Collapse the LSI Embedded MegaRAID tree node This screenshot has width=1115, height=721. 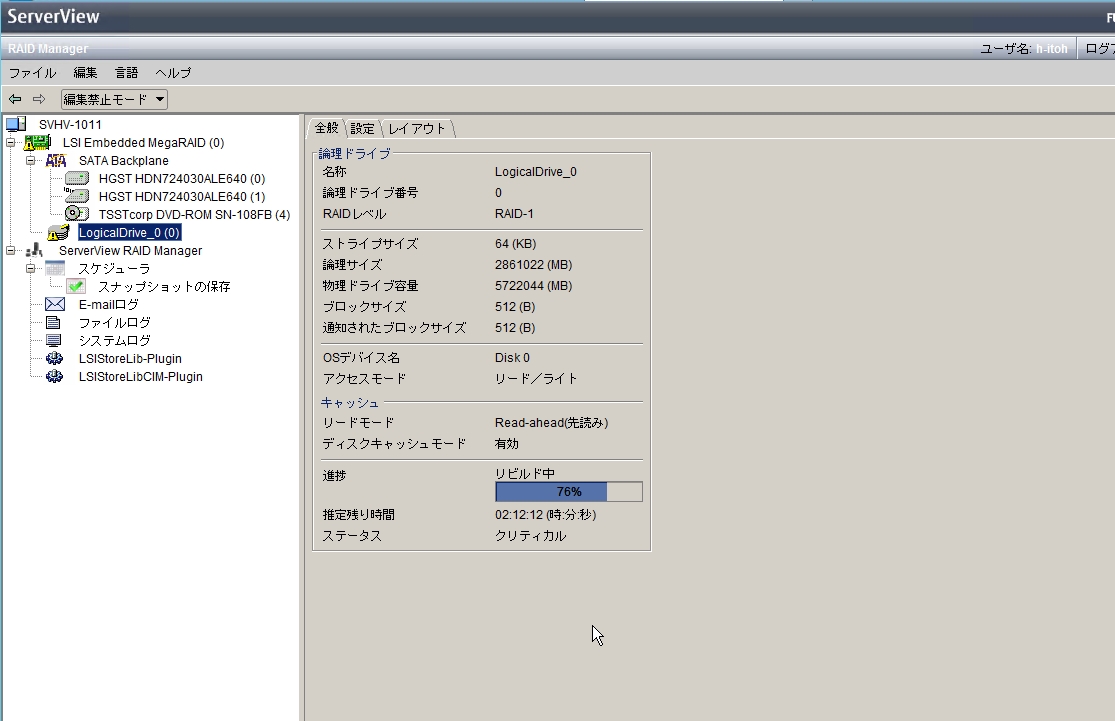(x=11, y=143)
